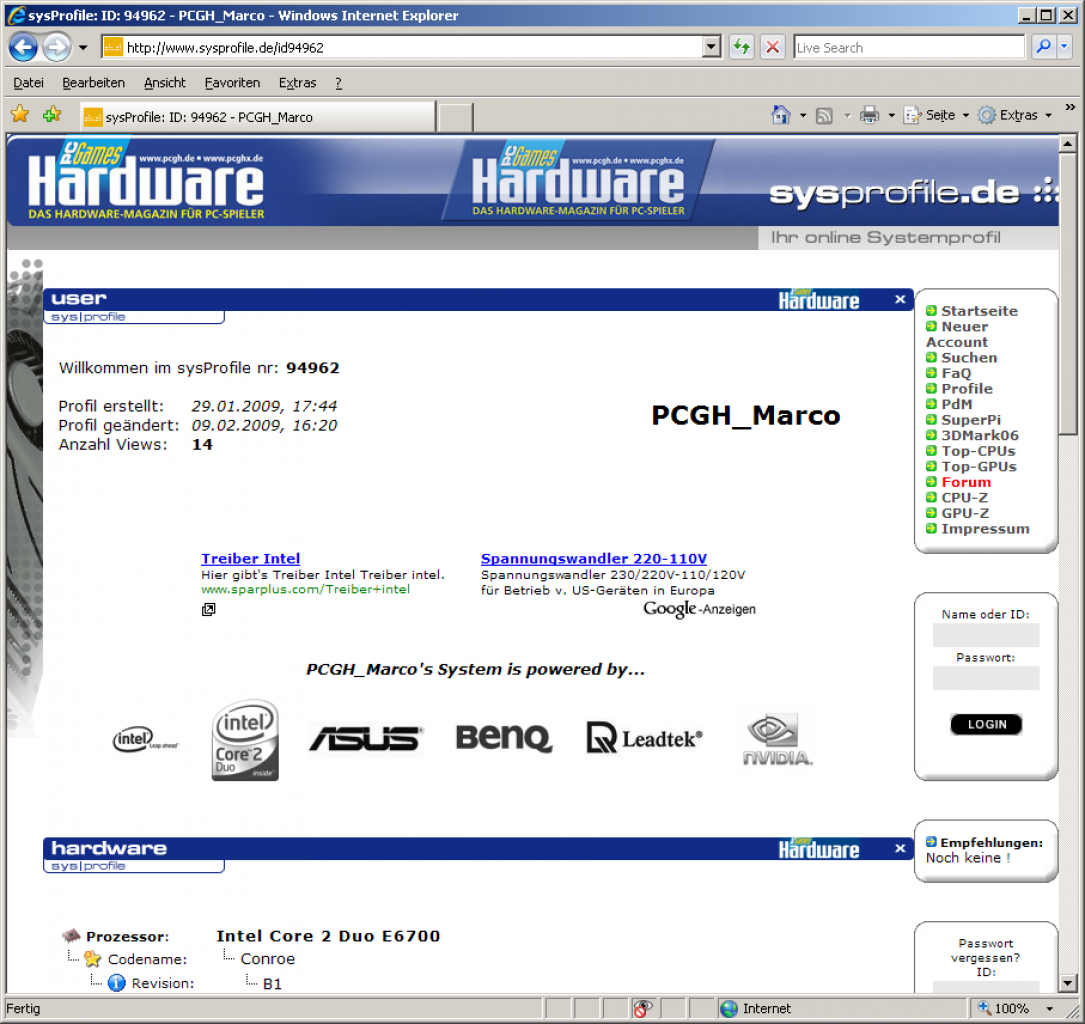The height and width of the screenshot is (1024, 1085).
Task: Open the Ansicht menu
Action: (165, 82)
